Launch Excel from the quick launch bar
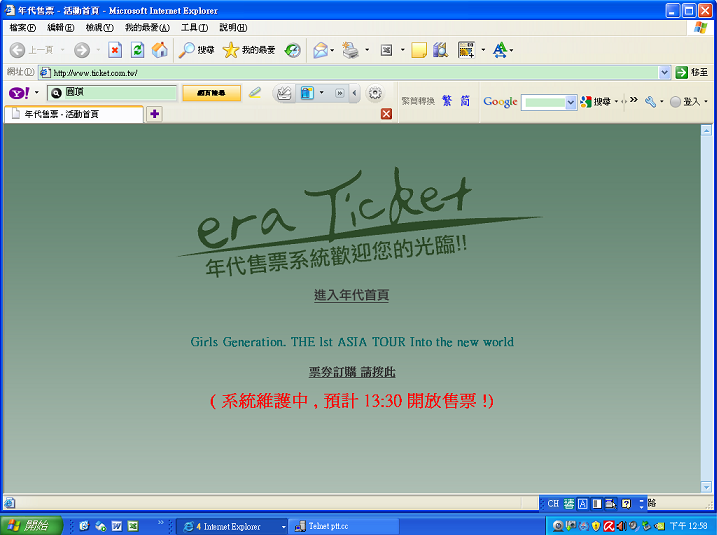The height and width of the screenshot is (535, 717). point(133,526)
